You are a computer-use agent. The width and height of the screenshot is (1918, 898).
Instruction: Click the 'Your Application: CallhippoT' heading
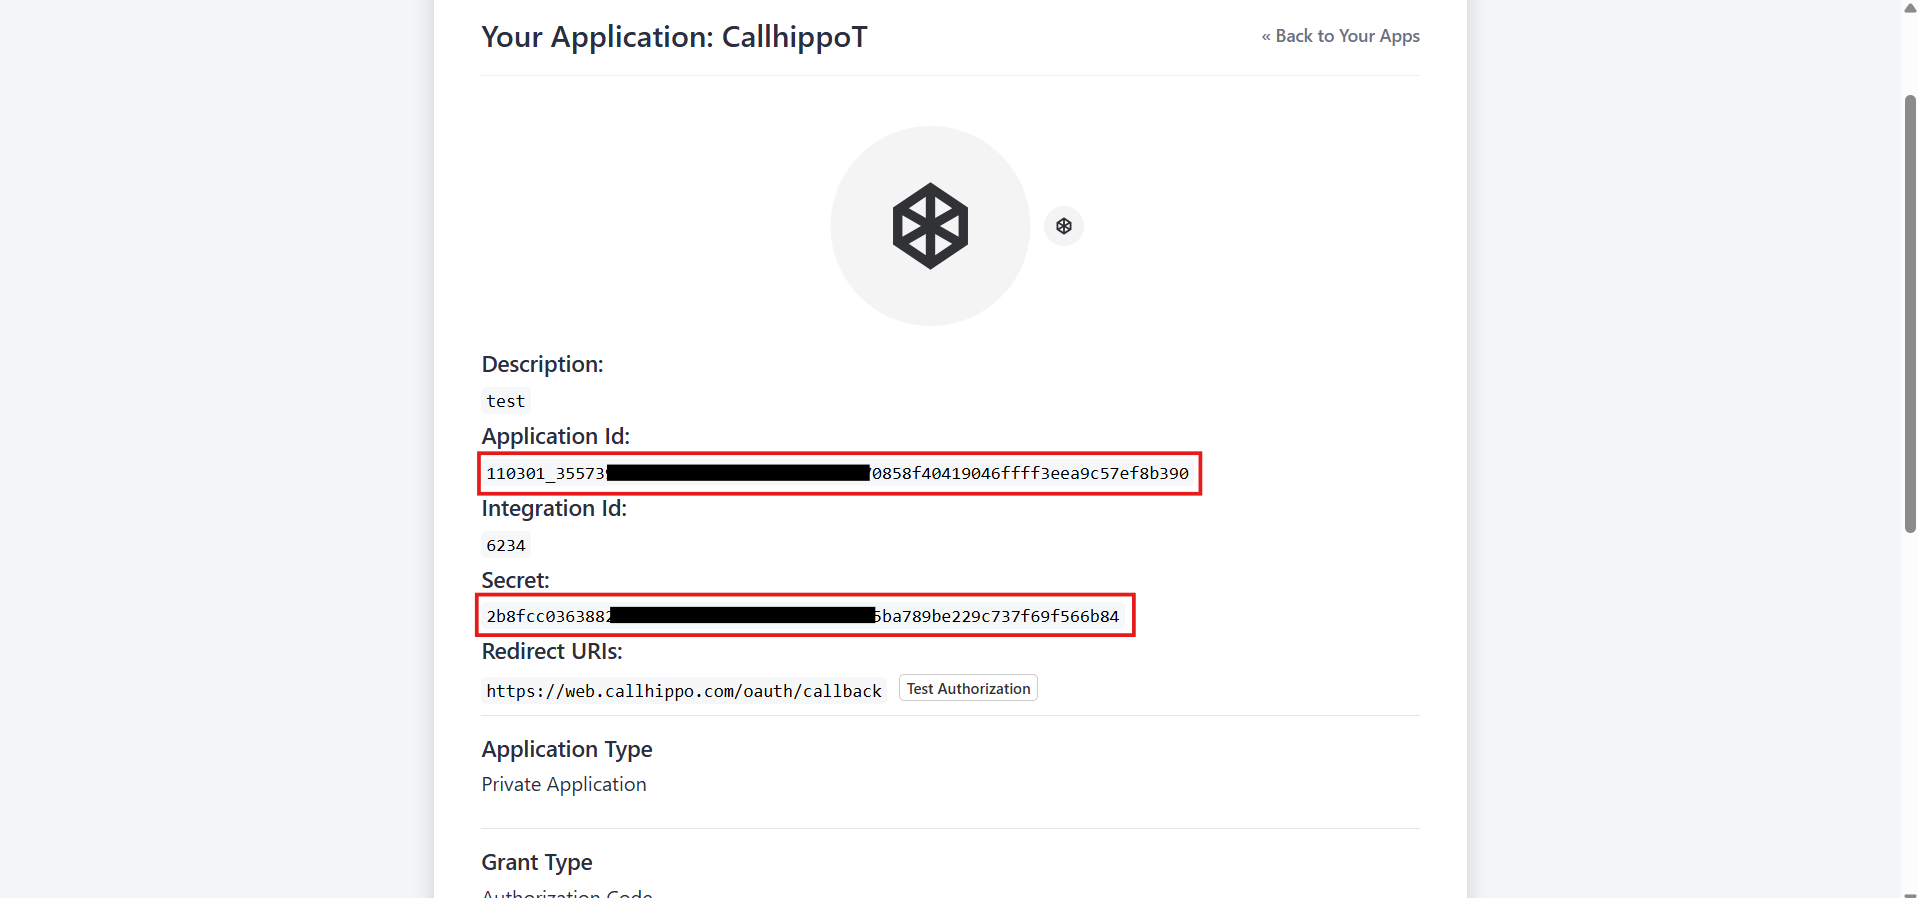coord(674,37)
